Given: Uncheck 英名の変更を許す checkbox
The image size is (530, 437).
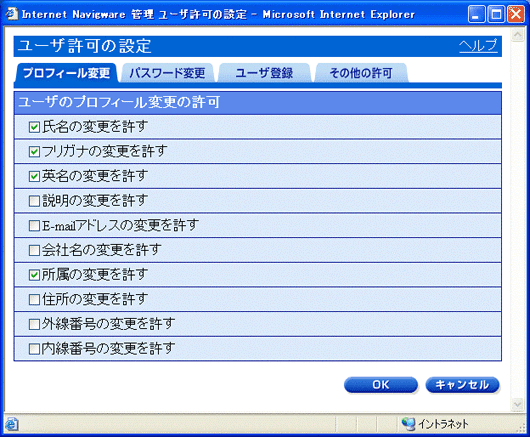Looking at the screenshot, I should pyautogui.click(x=34, y=176).
